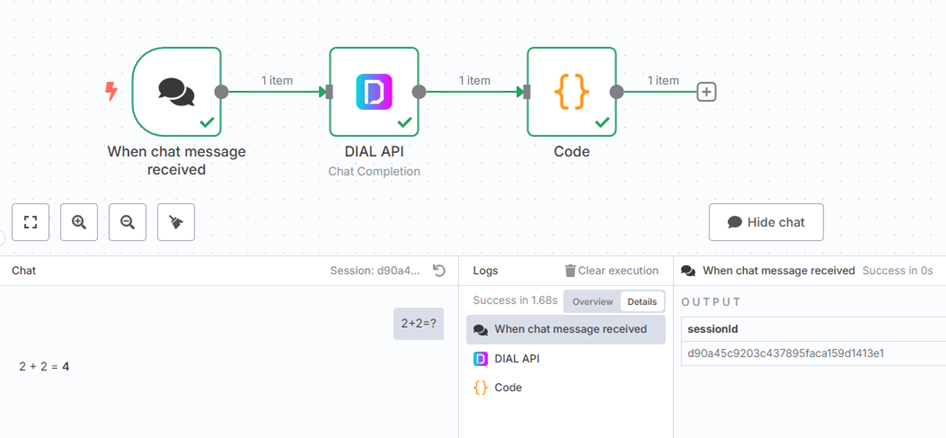The height and width of the screenshot is (438, 946).
Task: Select the DIAL API log entry
Action: pyautogui.click(x=566, y=358)
